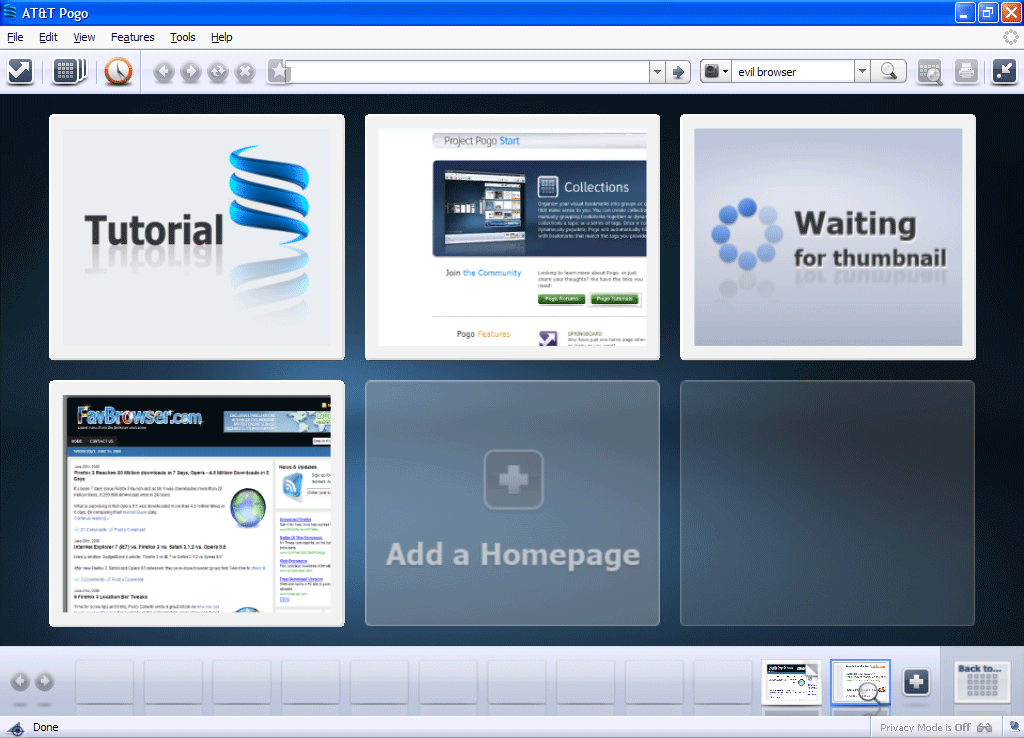The image size is (1024, 738).
Task: Click the plus icon to add new tab
Action: [x=916, y=683]
